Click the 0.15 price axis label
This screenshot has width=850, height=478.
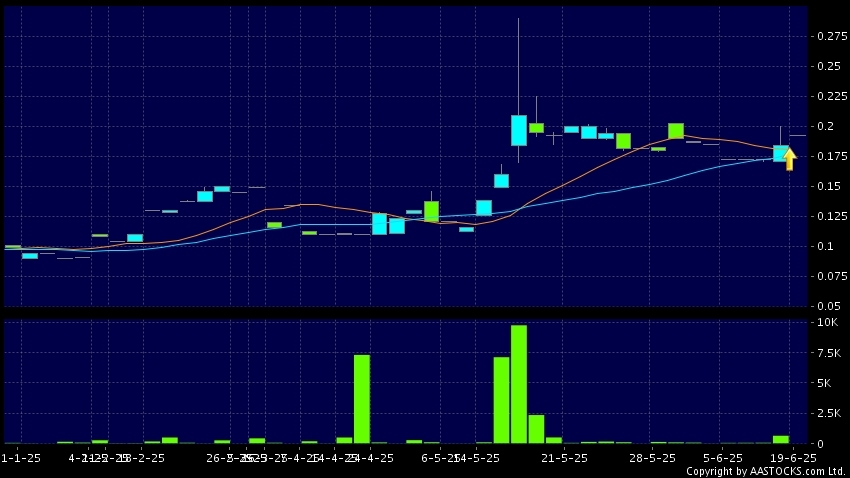click(x=829, y=186)
